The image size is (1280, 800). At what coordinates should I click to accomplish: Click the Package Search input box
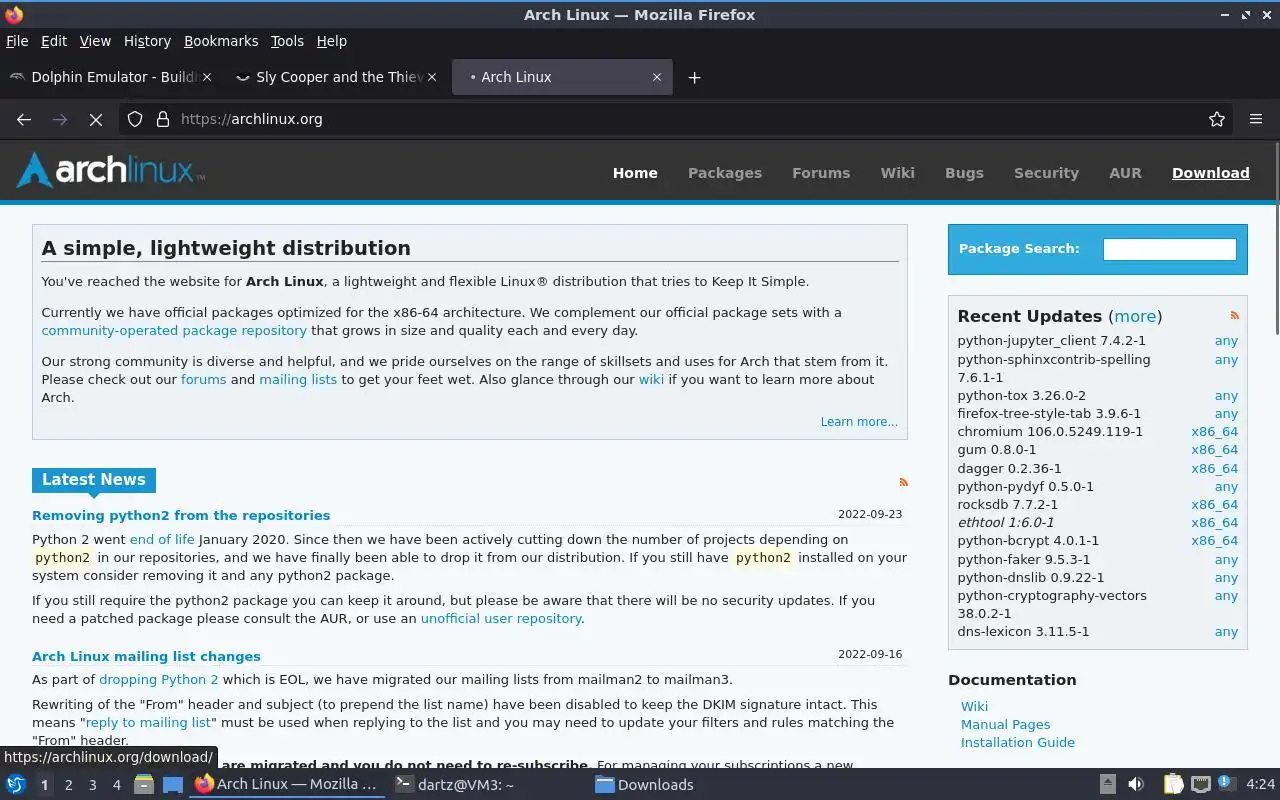pos(1169,249)
